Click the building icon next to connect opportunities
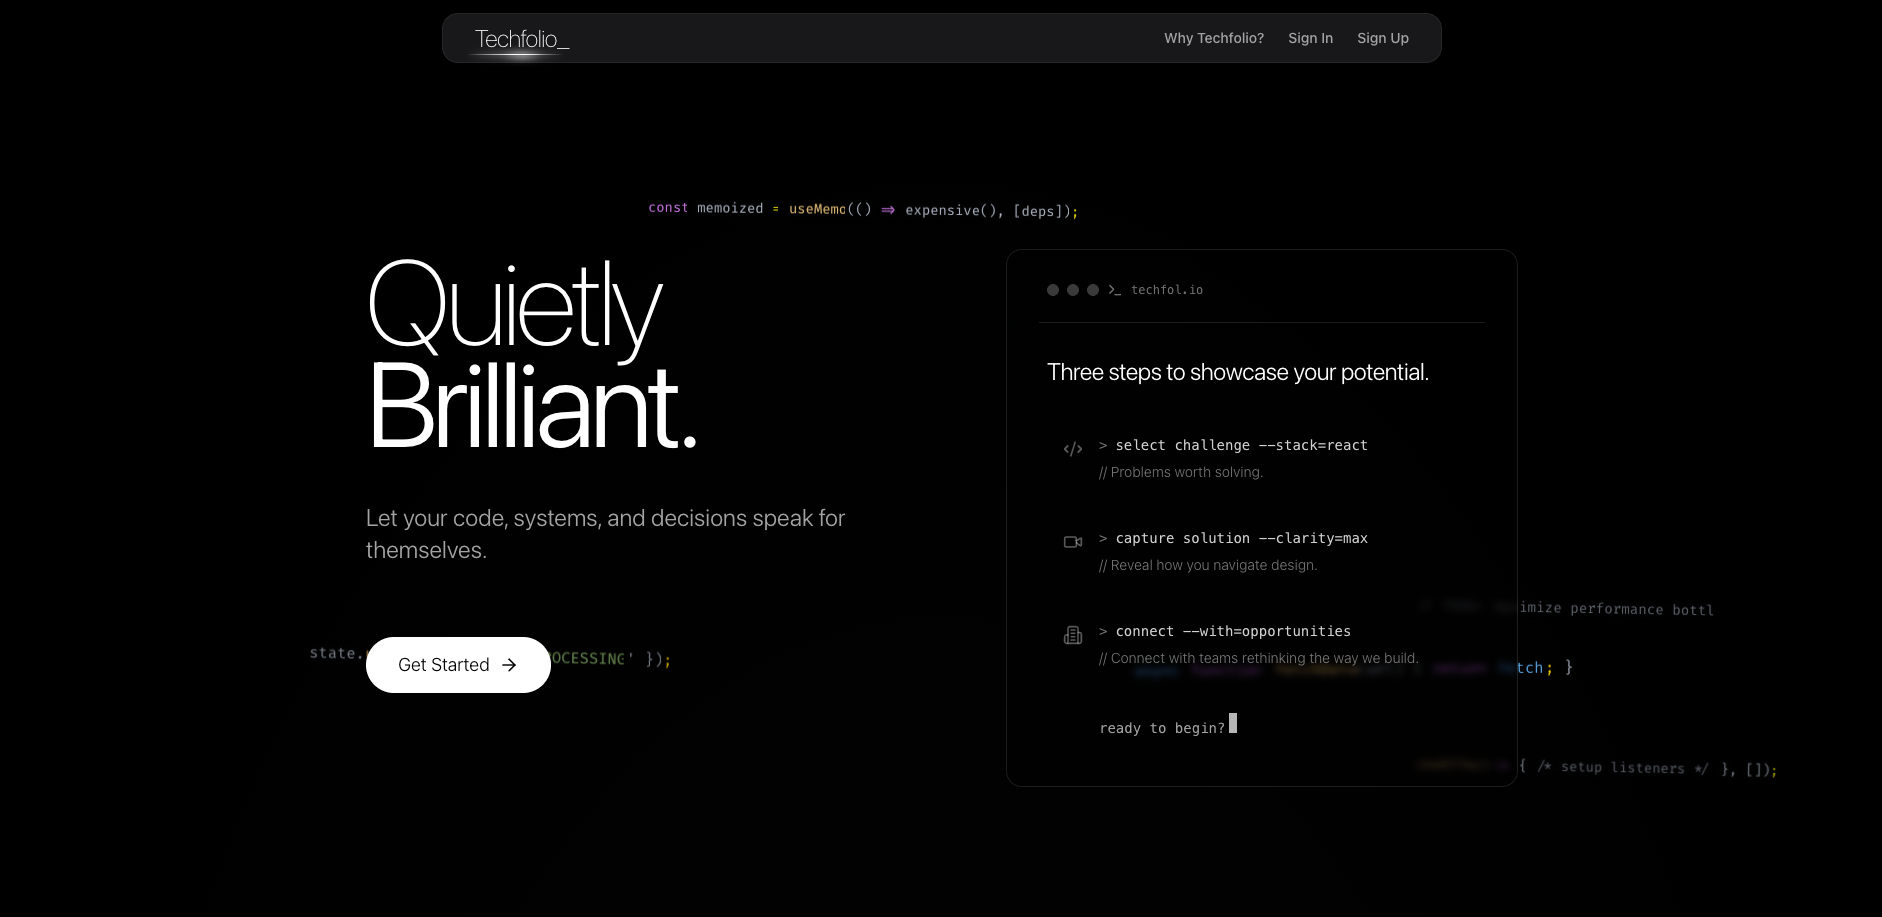The height and width of the screenshot is (917, 1882). coord(1073,634)
